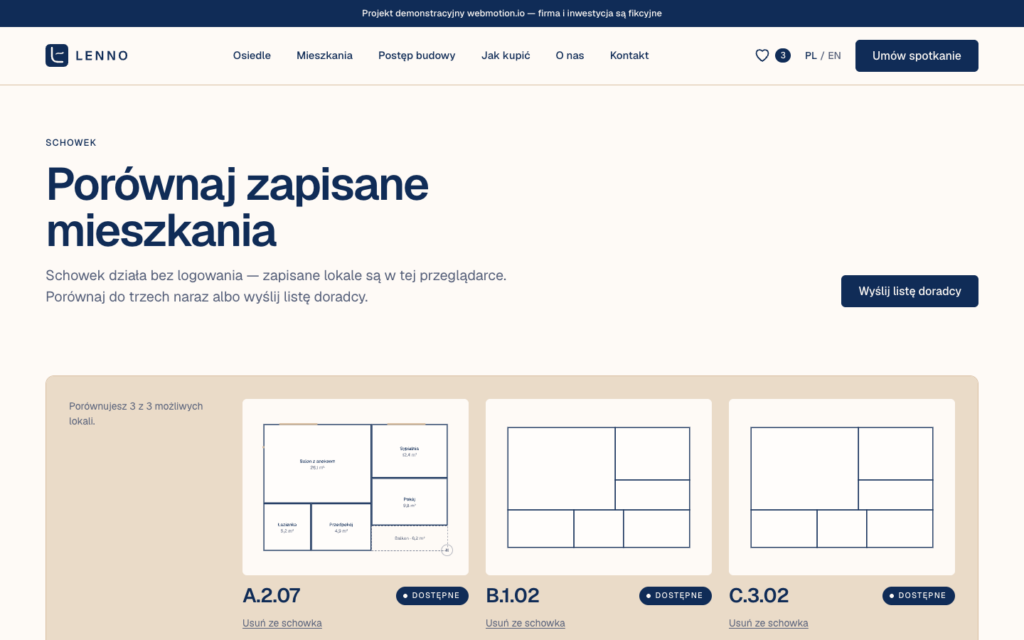Click the SCHOWEK section label

[71, 142]
